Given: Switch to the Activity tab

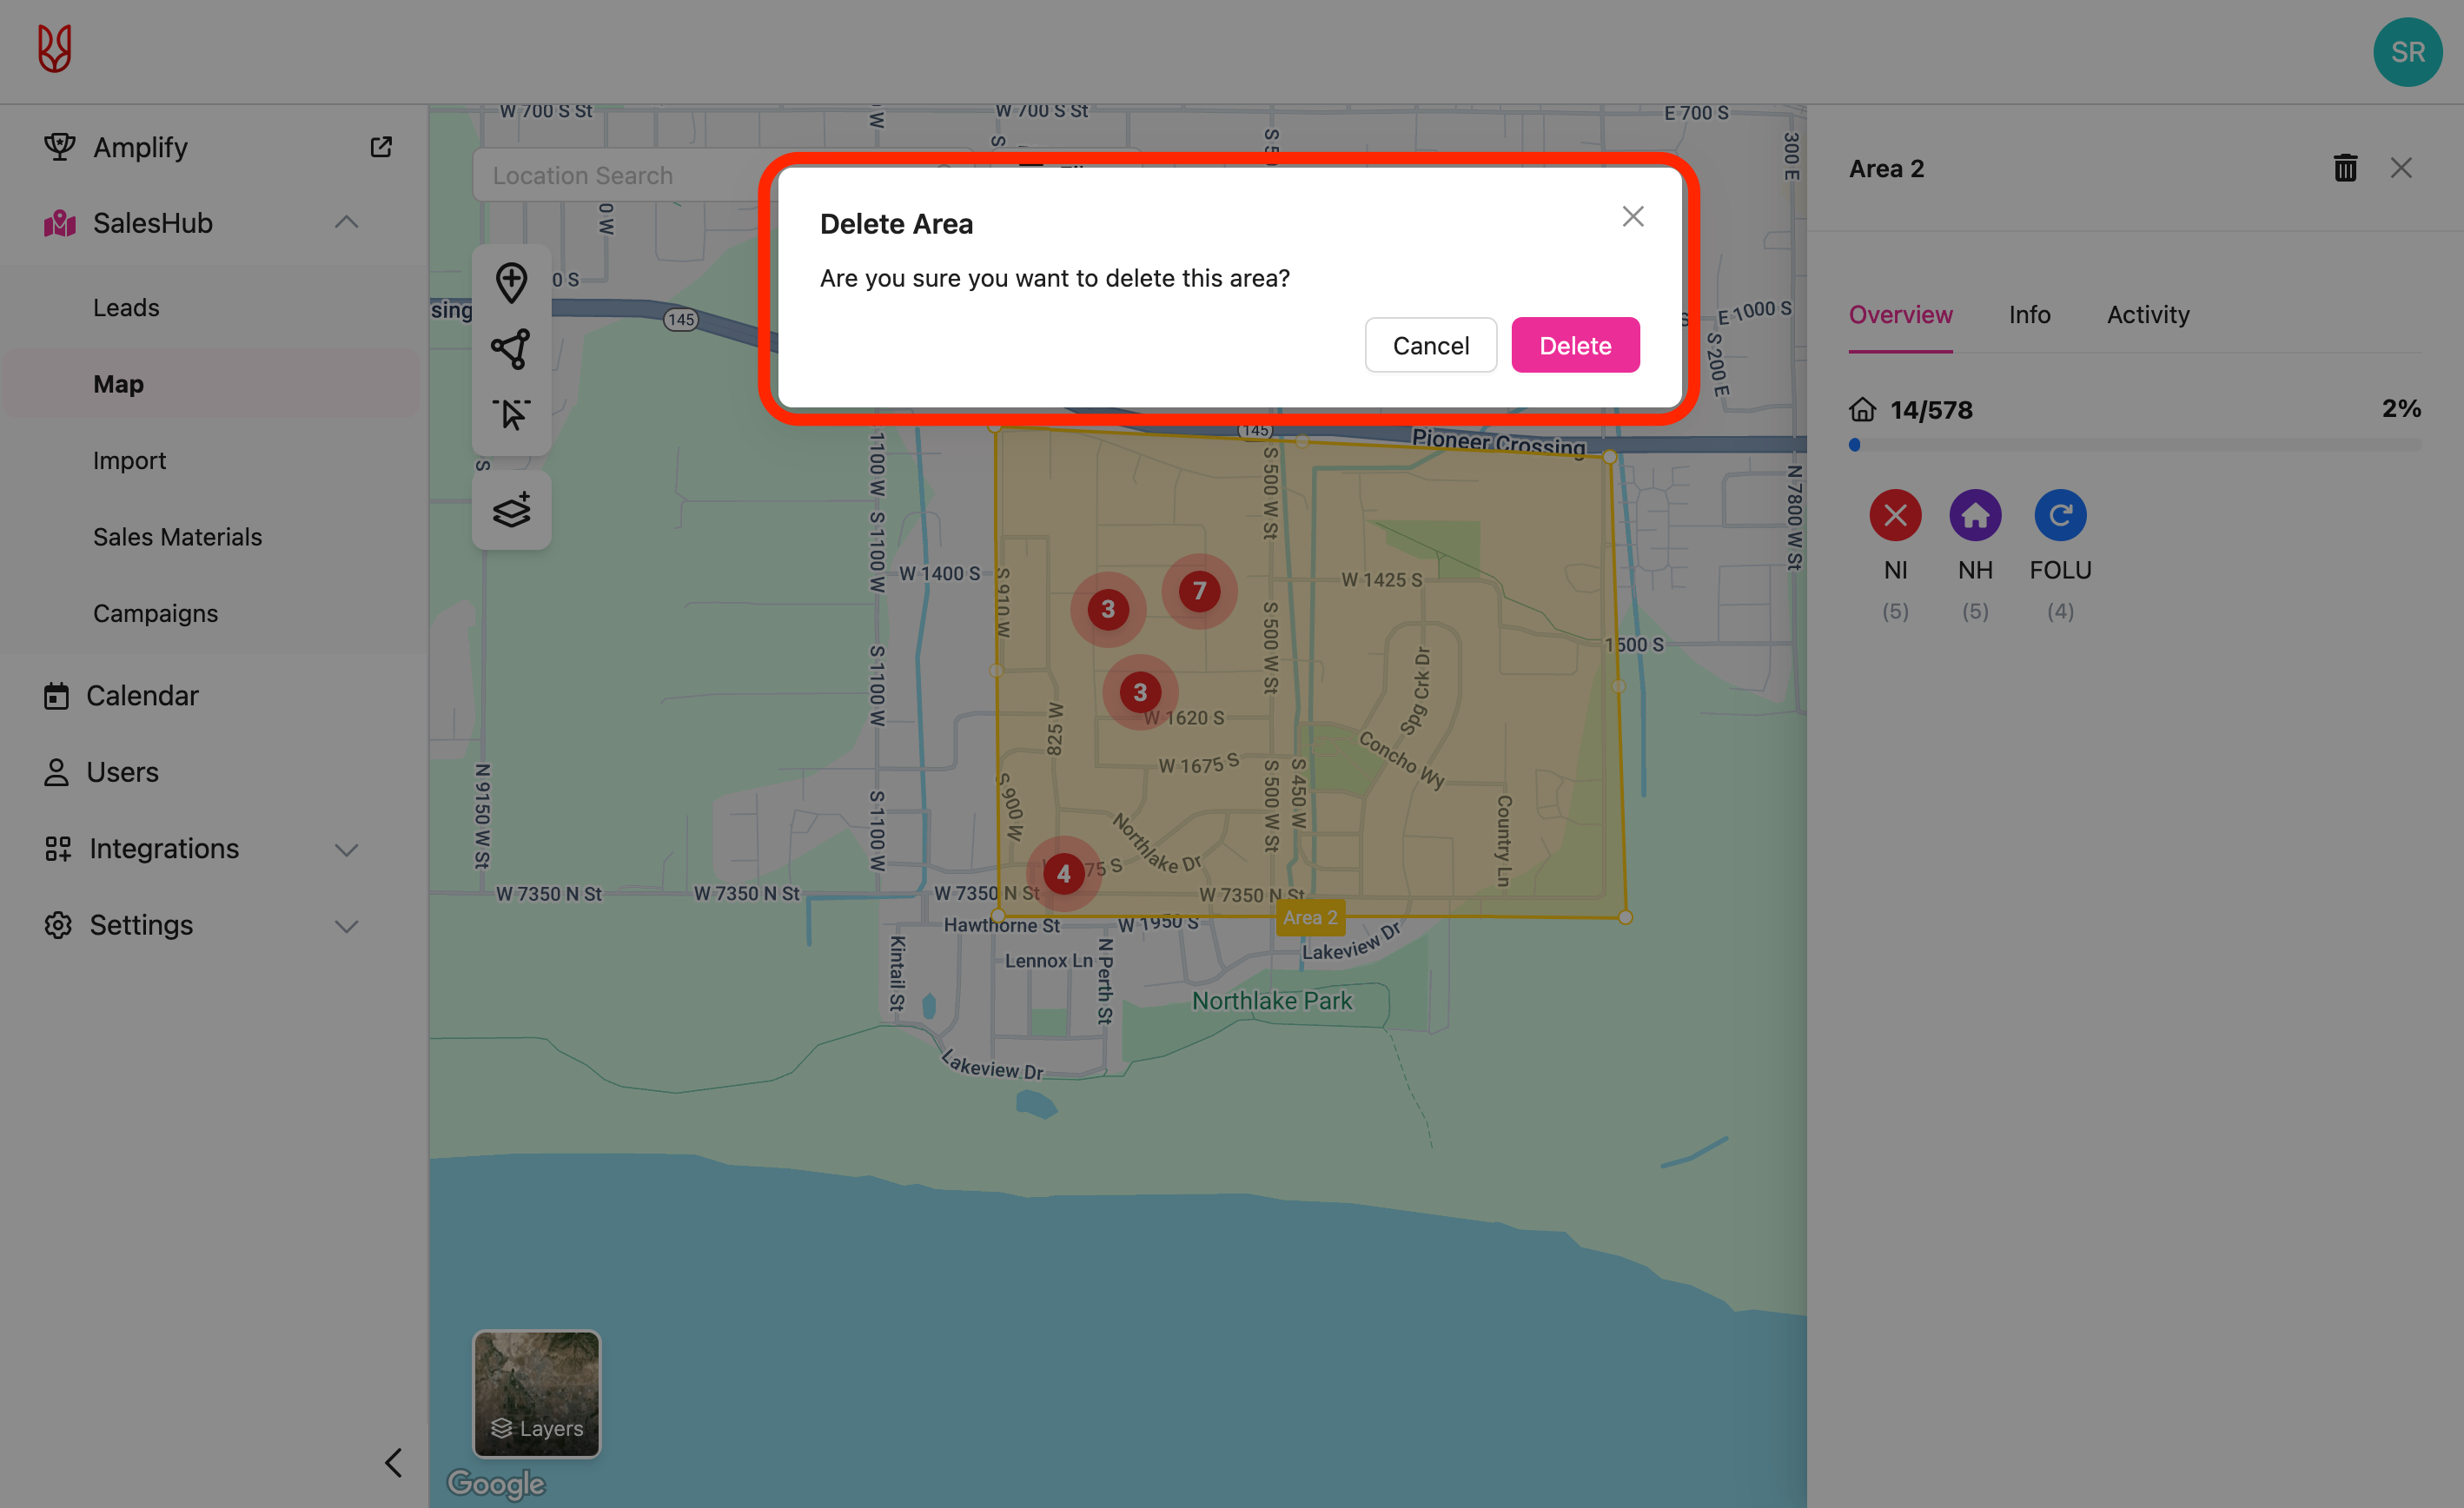Looking at the screenshot, I should point(2148,315).
